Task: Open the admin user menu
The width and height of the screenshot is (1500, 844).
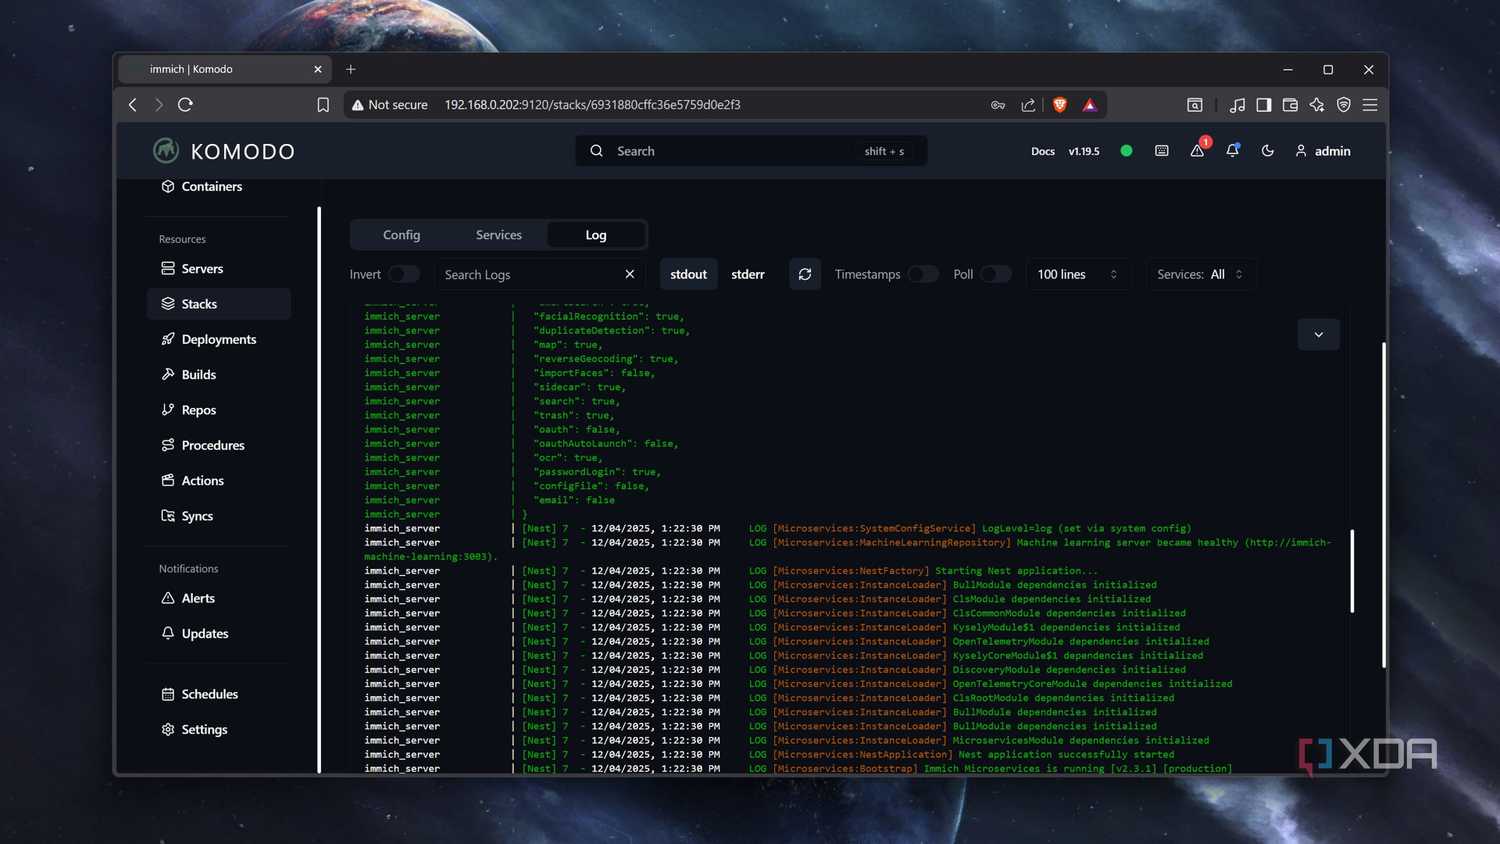Action: click(x=1323, y=151)
